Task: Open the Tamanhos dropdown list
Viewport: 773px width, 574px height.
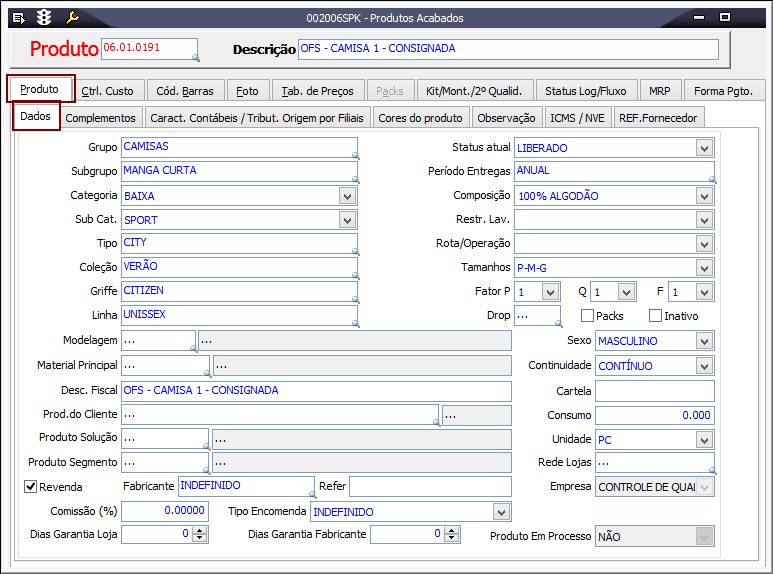Action: [x=704, y=268]
